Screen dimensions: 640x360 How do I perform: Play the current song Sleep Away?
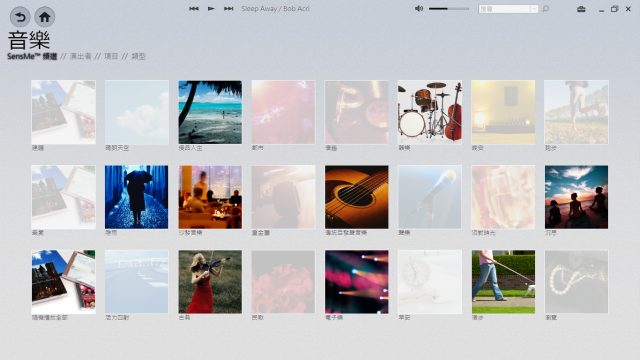click(x=211, y=9)
